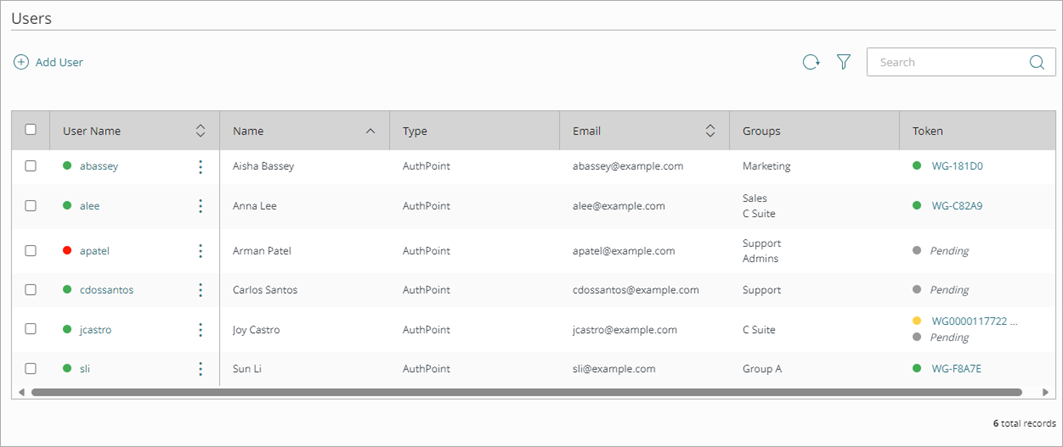Click into the Search input field
The height and width of the screenshot is (447, 1063).
(945, 62)
